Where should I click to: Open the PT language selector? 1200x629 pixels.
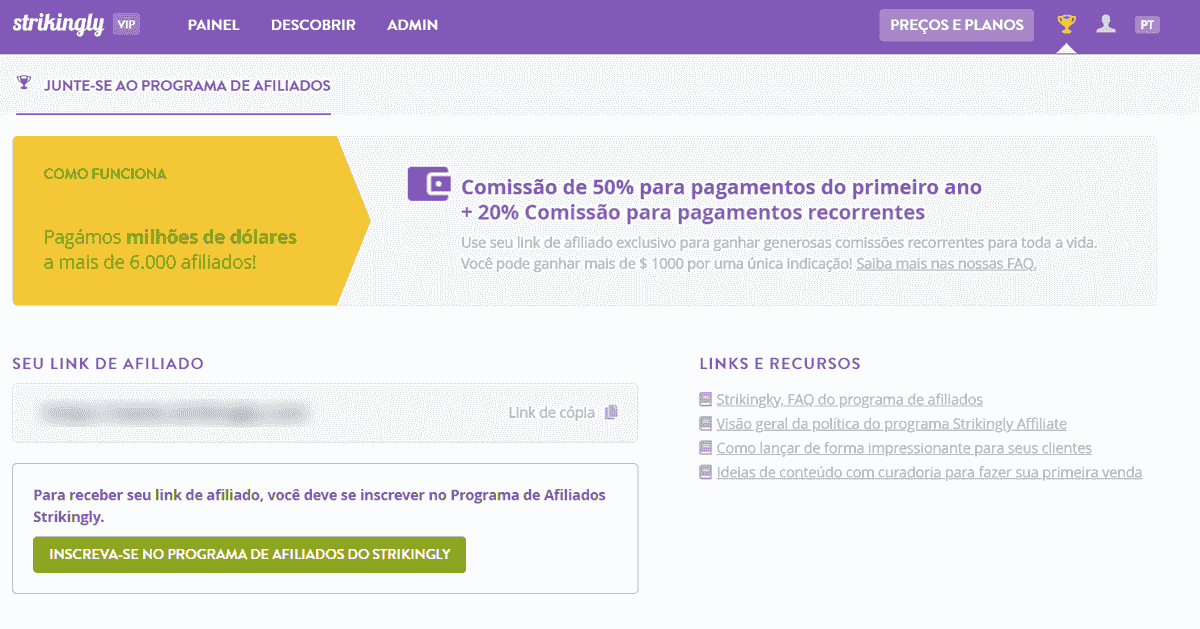click(x=1147, y=25)
